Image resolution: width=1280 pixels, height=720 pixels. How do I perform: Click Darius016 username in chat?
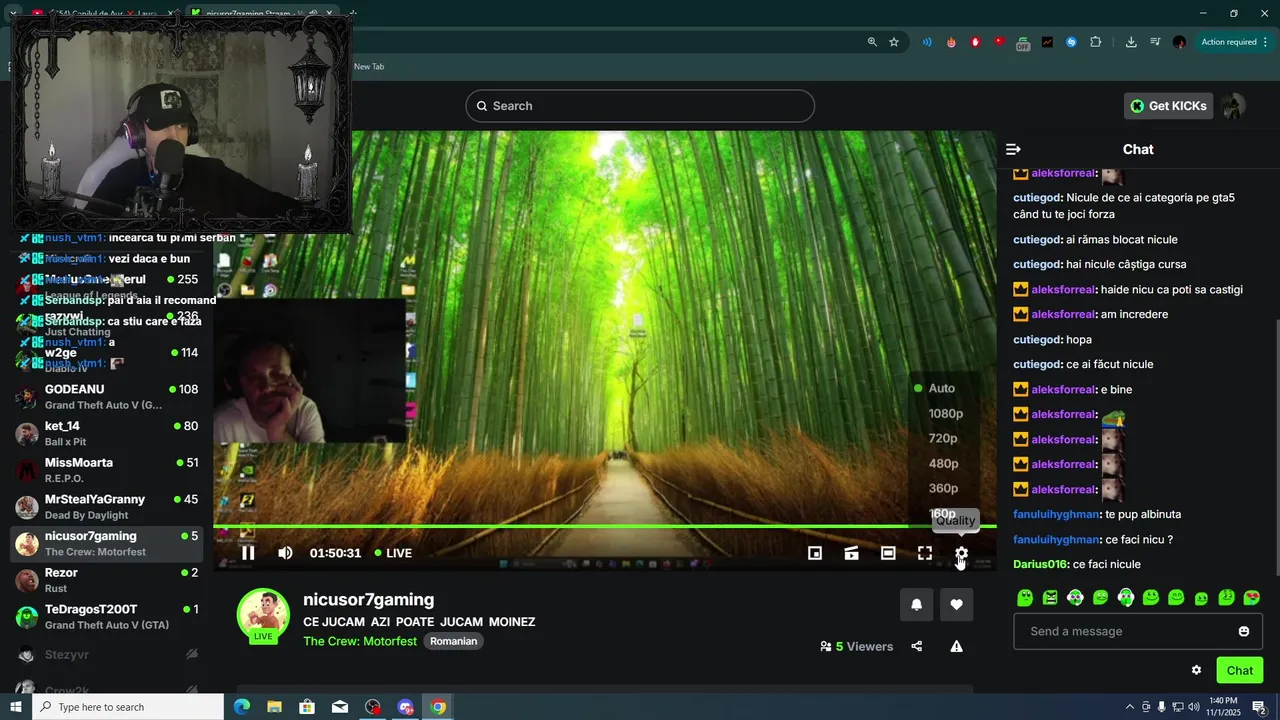point(1040,564)
